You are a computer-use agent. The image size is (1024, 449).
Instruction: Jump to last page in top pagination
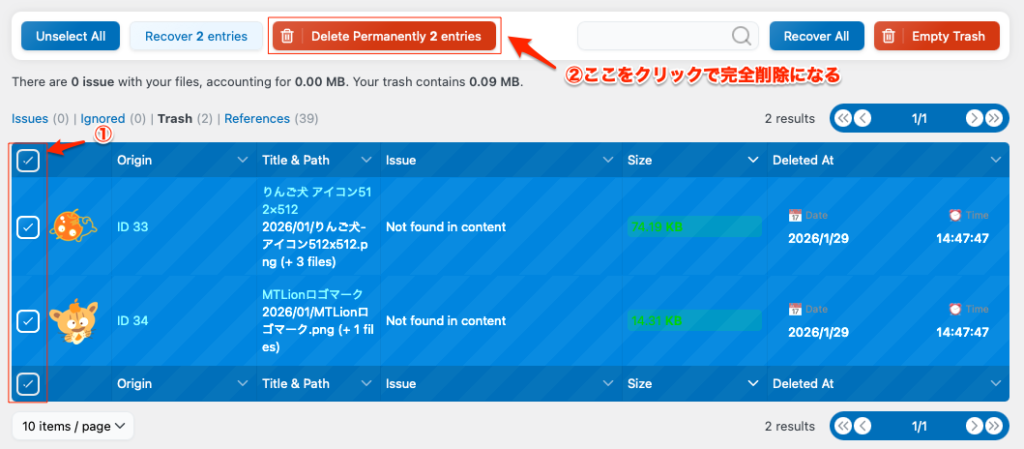(993, 118)
